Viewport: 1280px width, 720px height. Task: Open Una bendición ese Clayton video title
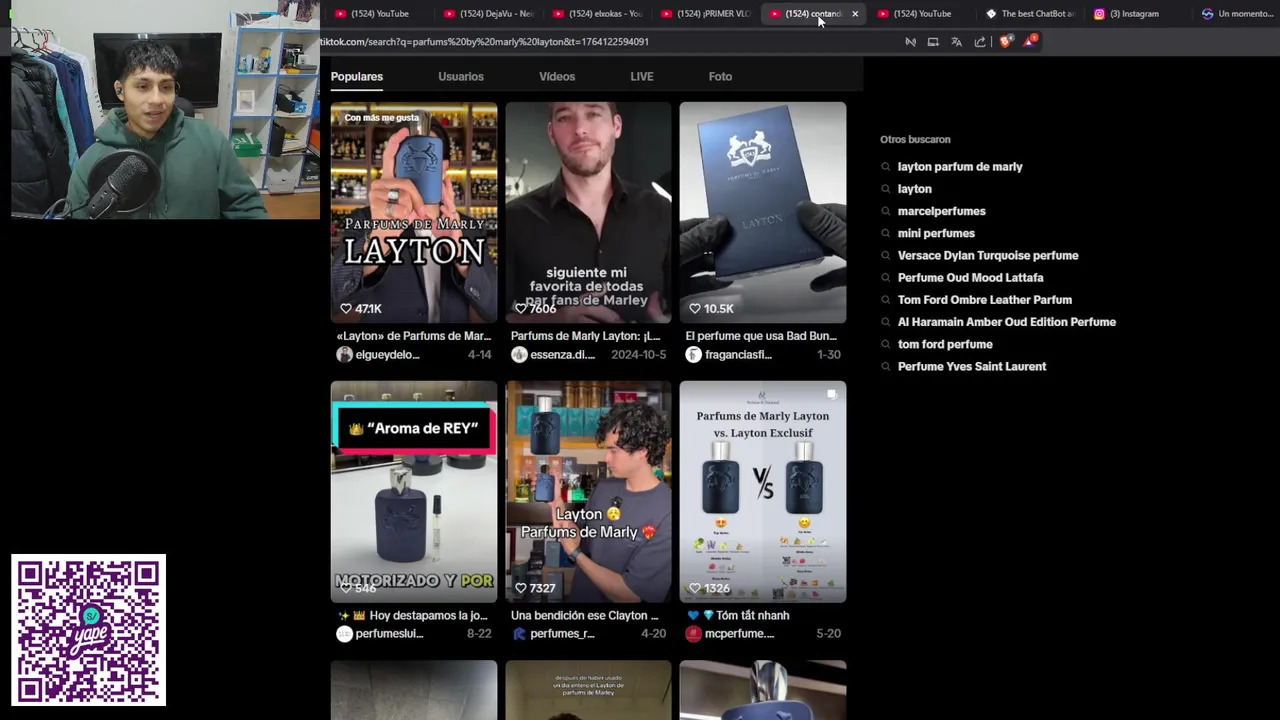585,616
